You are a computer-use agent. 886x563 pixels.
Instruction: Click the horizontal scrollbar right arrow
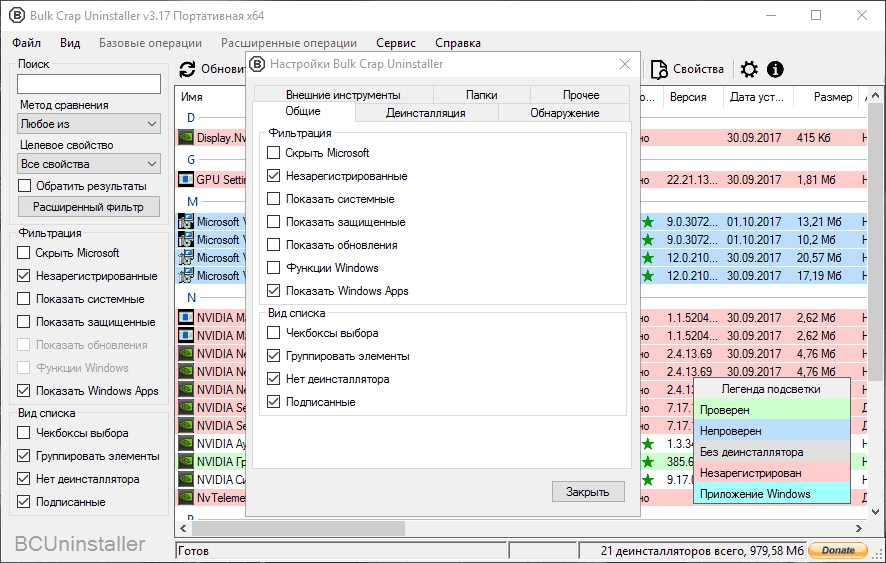click(859, 529)
